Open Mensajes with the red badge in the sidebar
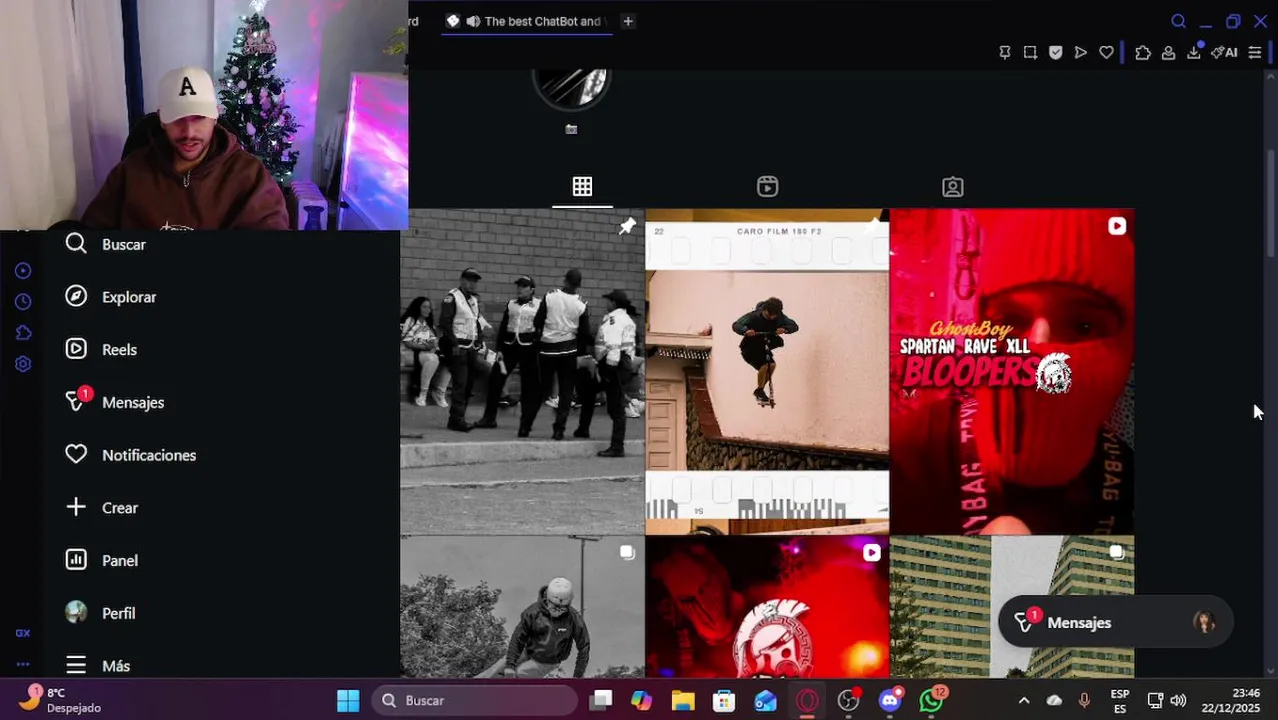The image size is (1278, 720). click(114, 402)
